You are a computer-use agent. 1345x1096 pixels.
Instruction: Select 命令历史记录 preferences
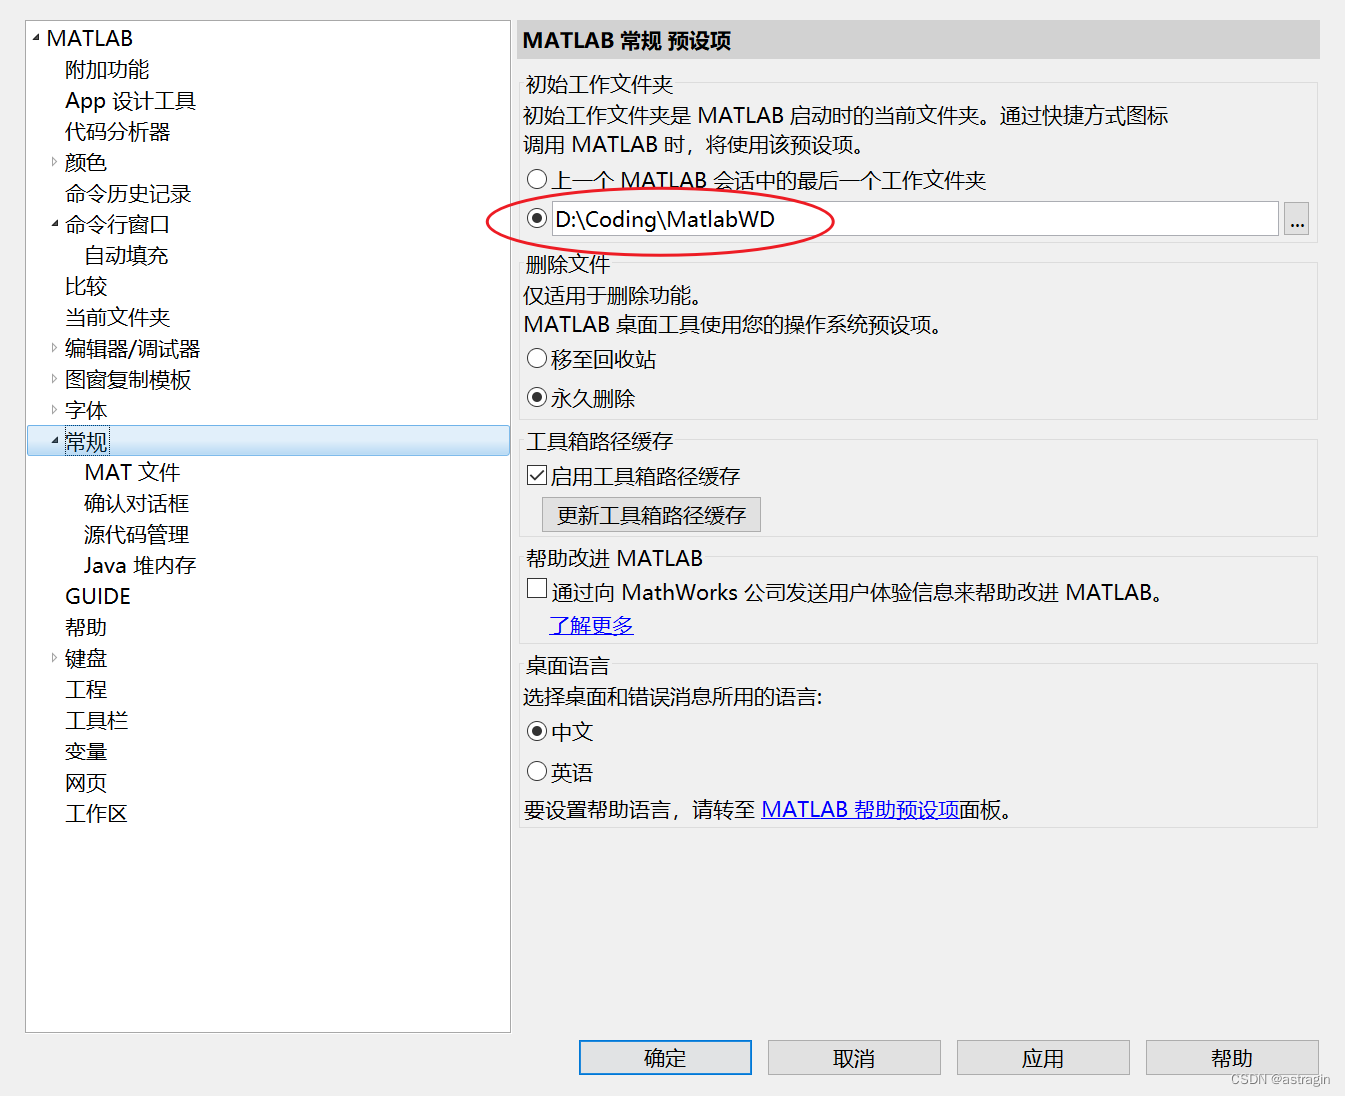(x=126, y=193)
